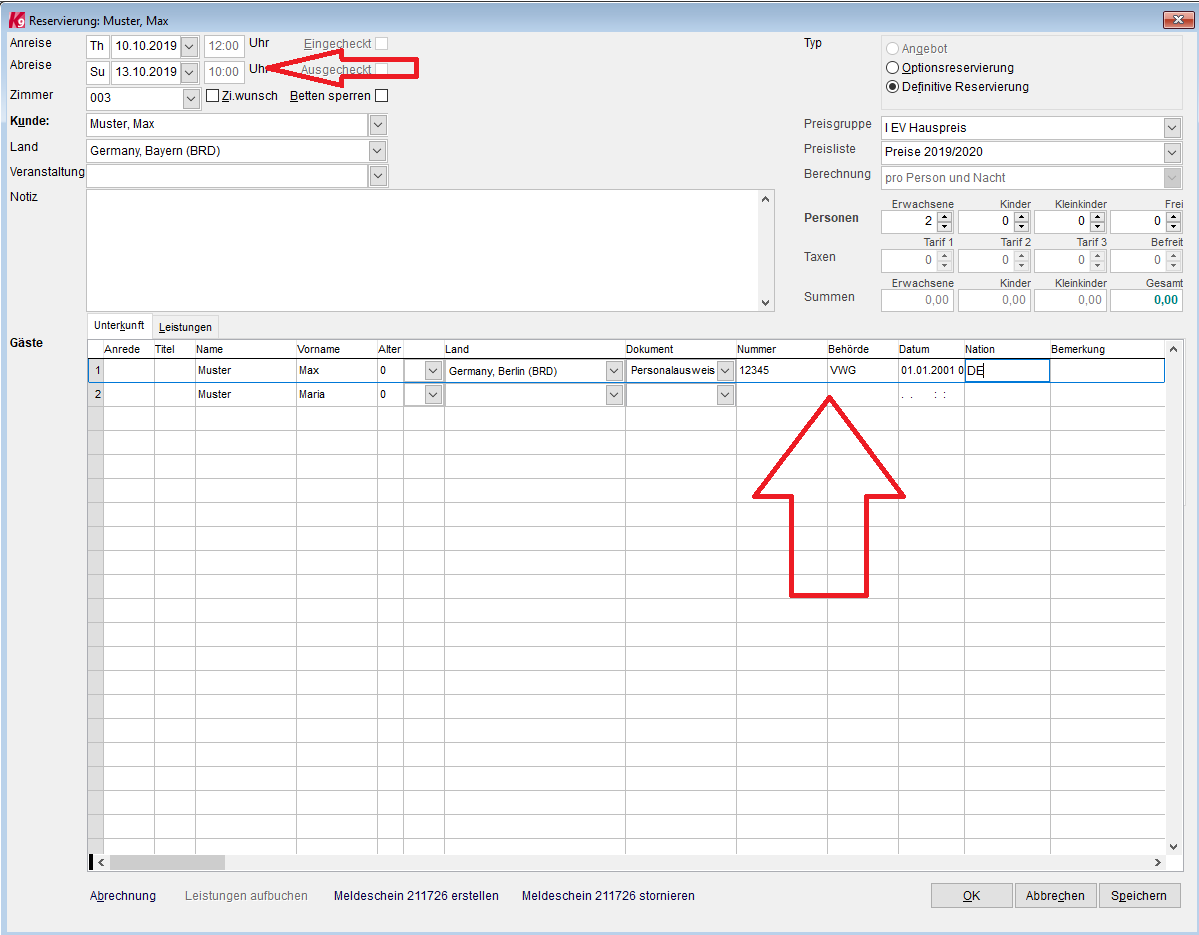Click Meldeschein 211726 stornieren
The height and width of the screenshot is (935, 1199).
[608, 895]
